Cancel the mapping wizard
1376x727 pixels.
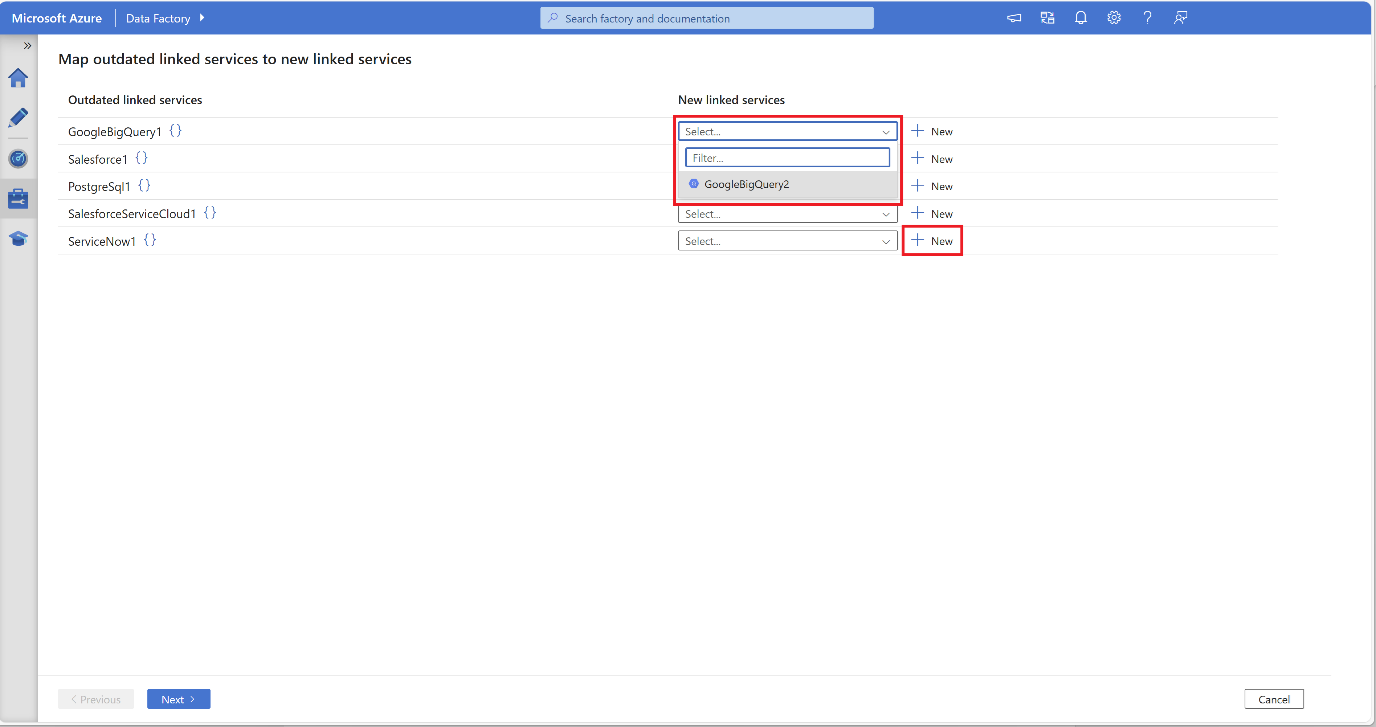(x=1274, y=699)
